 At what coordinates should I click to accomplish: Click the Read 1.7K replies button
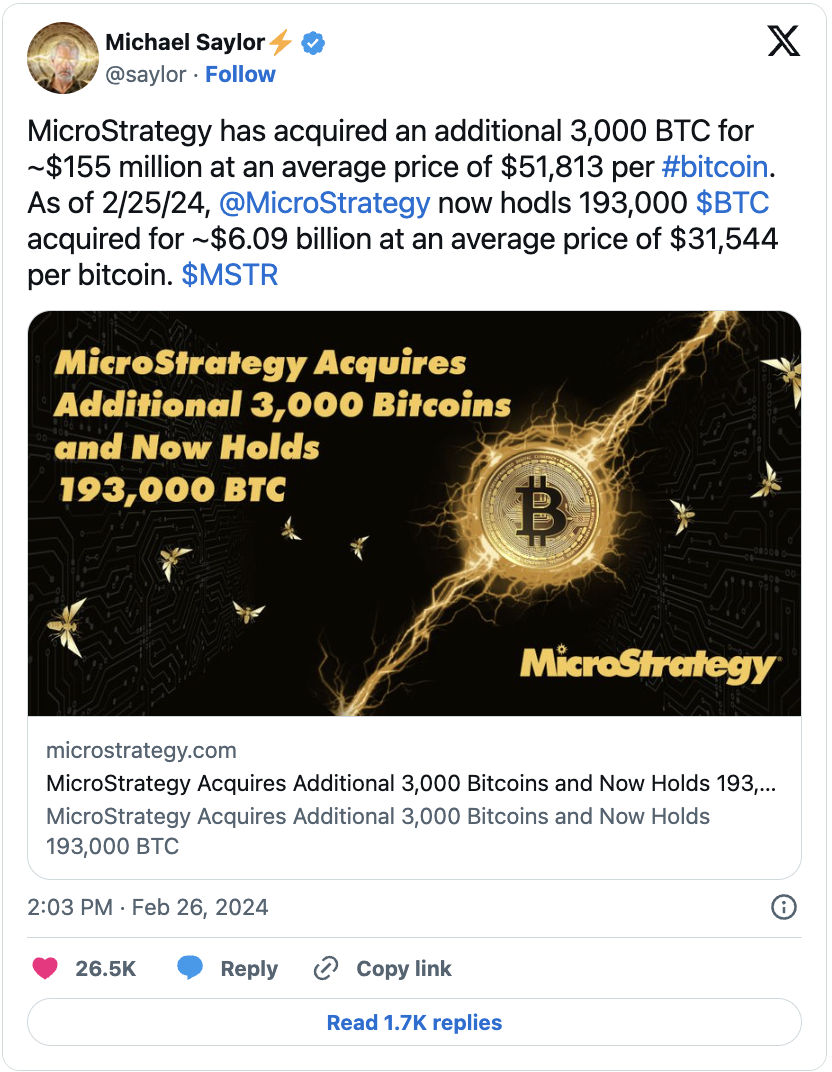[414, 1022]
